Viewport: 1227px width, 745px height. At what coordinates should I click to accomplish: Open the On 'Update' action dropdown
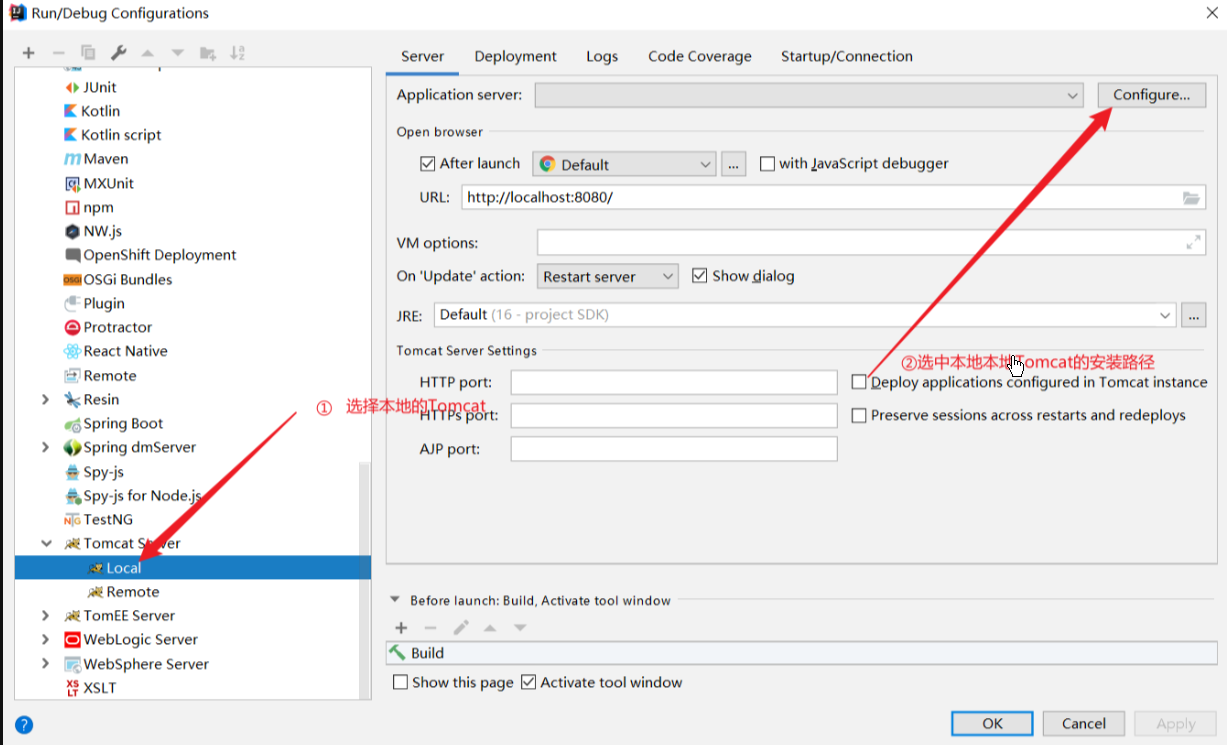pyautogui.click(x=609, y=276)
